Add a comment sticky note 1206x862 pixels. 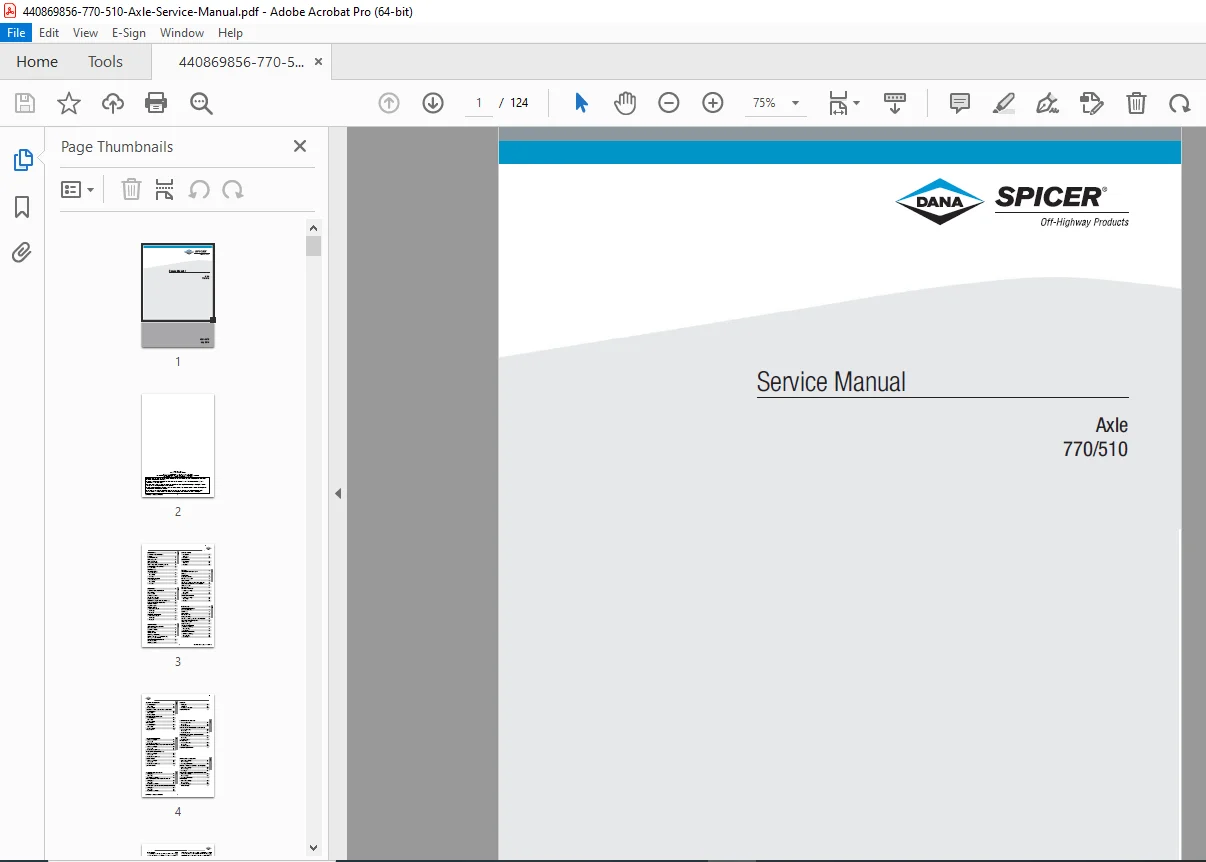(x=960, y=103)
